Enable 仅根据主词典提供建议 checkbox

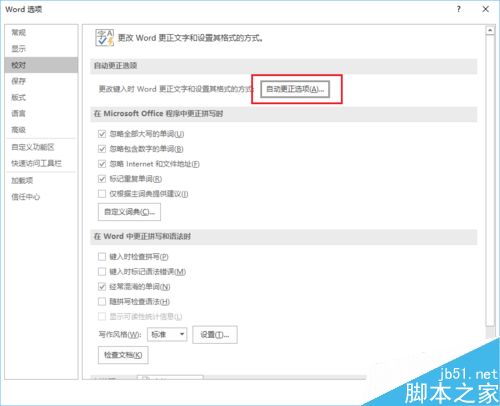tap(102, 194)
